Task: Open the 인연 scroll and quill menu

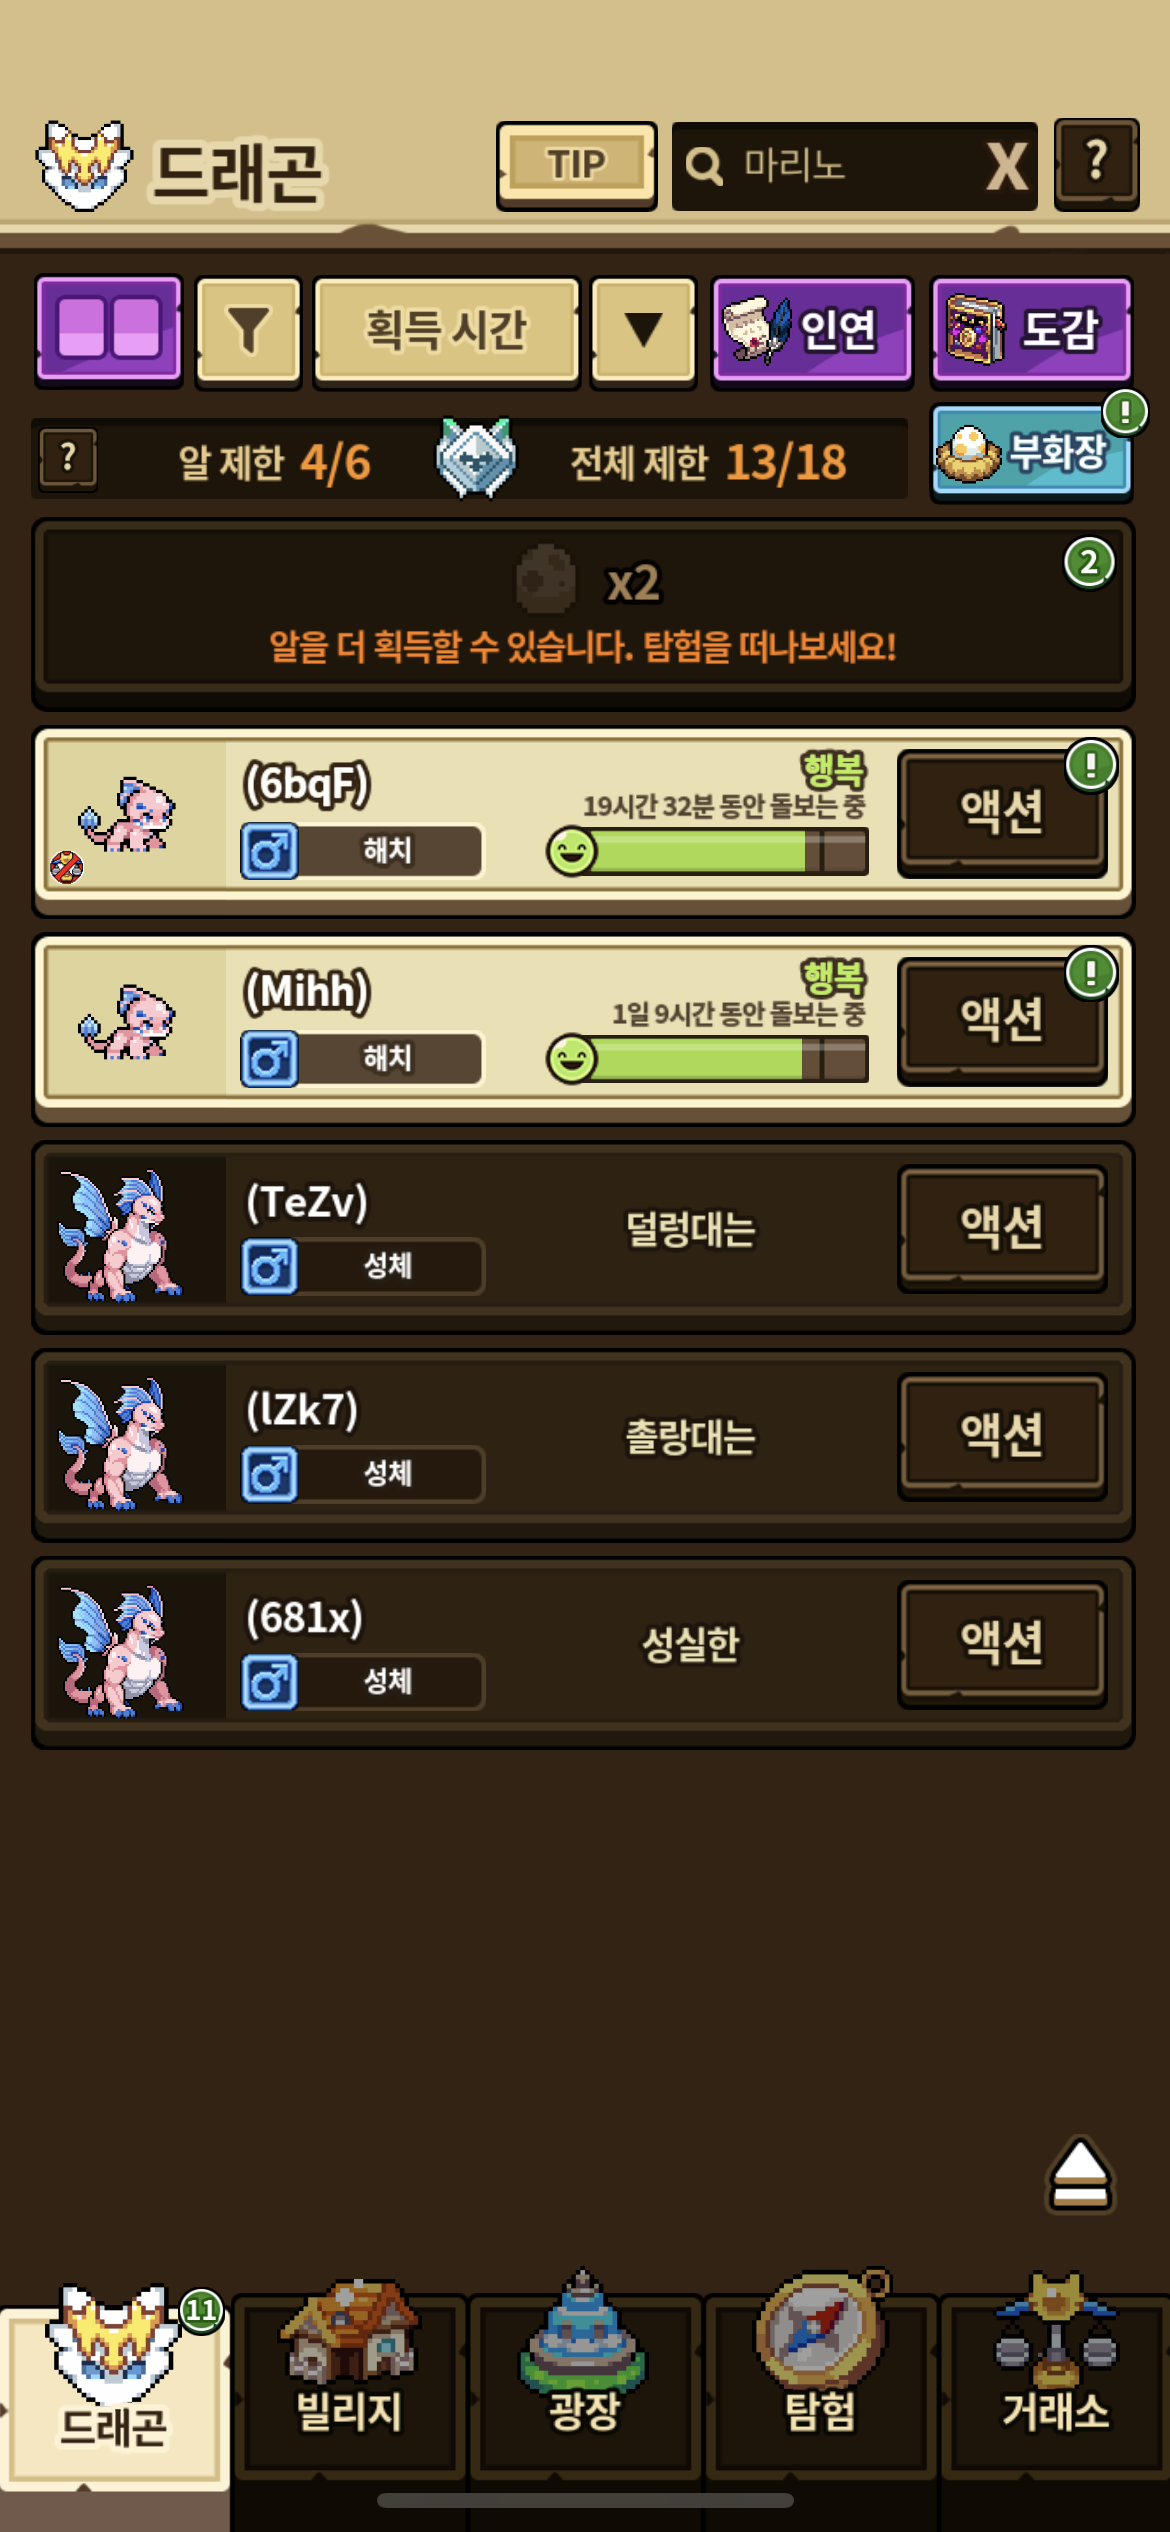Action: [x=812, y=331]
